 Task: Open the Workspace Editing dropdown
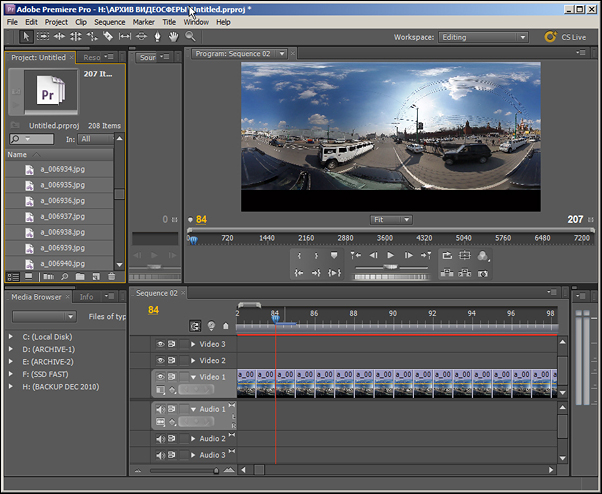coord(483,37)
